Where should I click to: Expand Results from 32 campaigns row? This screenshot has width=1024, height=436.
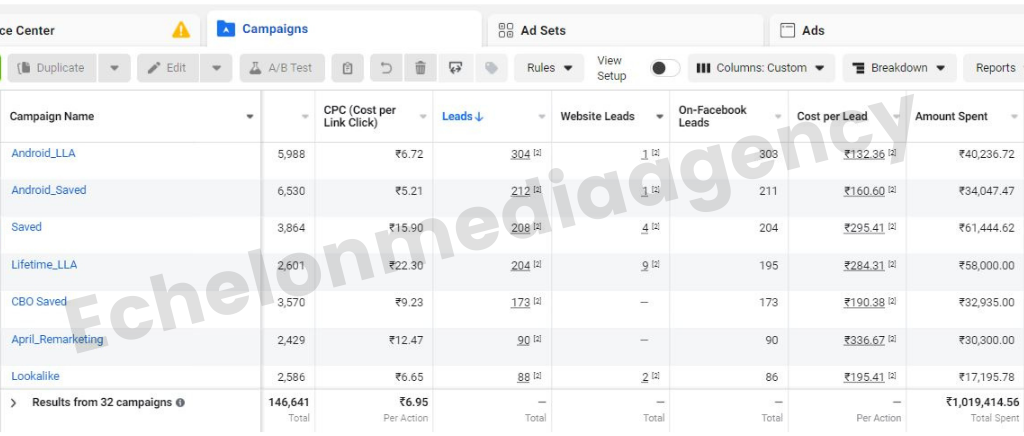(x=13, y=403)
